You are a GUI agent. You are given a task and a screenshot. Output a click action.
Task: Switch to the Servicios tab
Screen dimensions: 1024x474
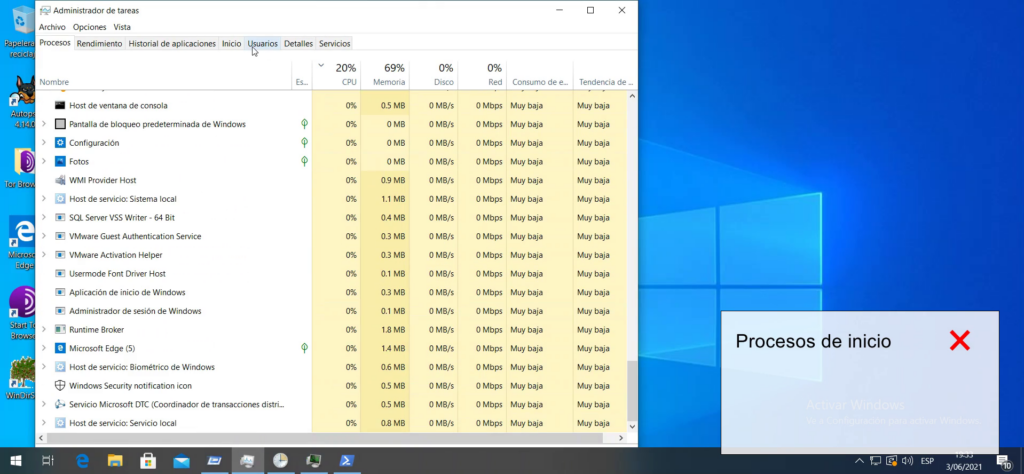334,44
